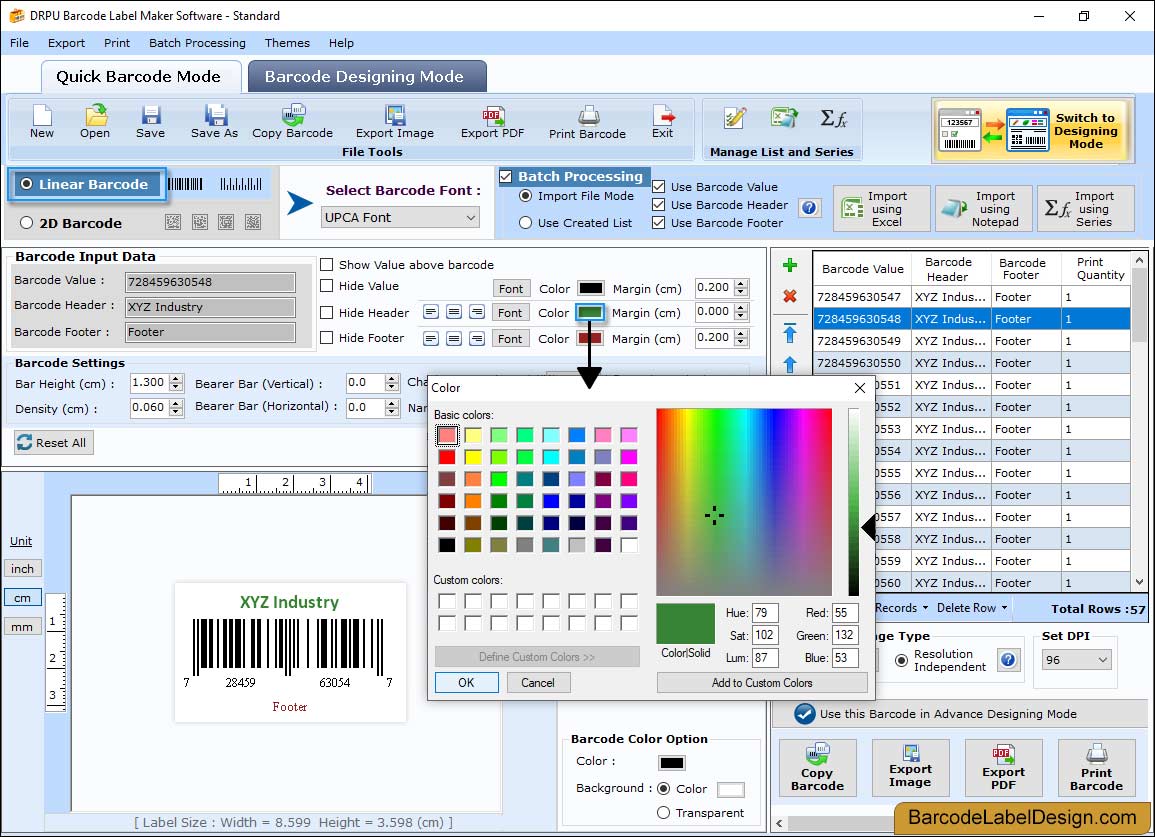Click the move-to-top arrow icon
The height and width of the screenshot is (837, 1155).
click(790, 333)
